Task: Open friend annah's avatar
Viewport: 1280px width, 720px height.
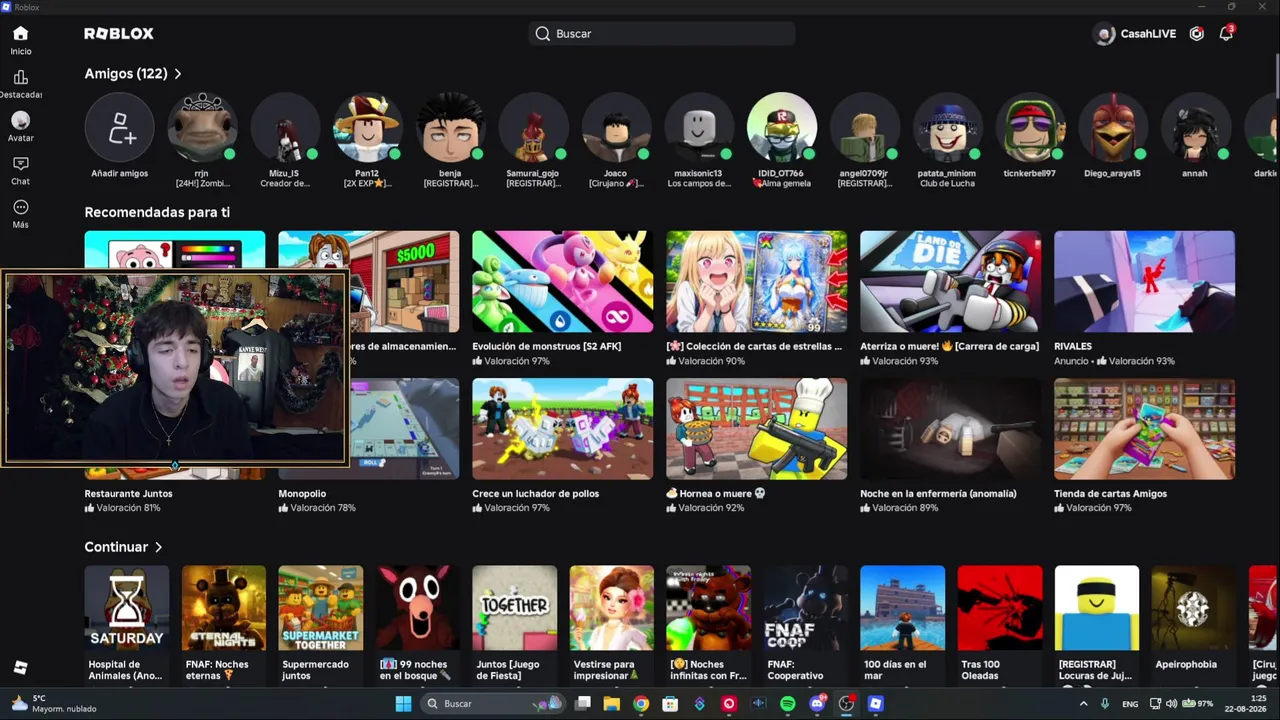Action: (1195, 128)
